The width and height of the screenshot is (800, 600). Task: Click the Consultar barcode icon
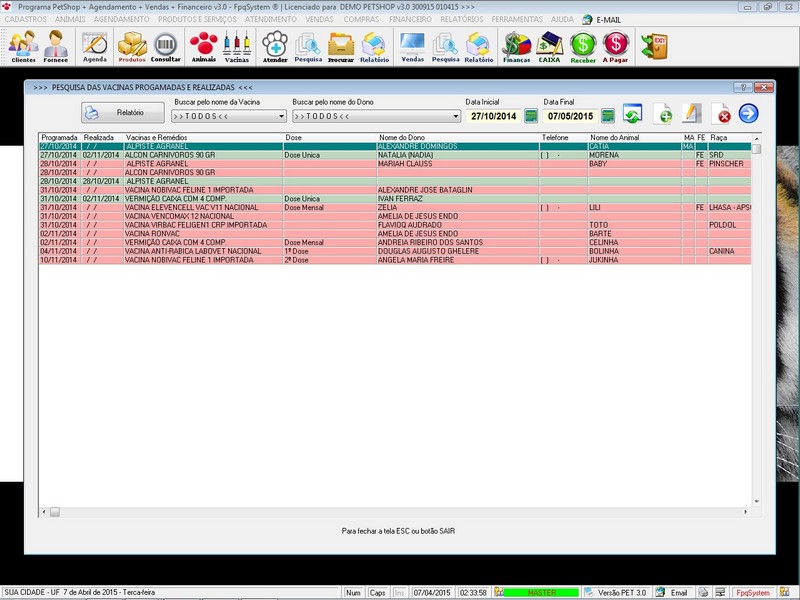pos(165,46)
